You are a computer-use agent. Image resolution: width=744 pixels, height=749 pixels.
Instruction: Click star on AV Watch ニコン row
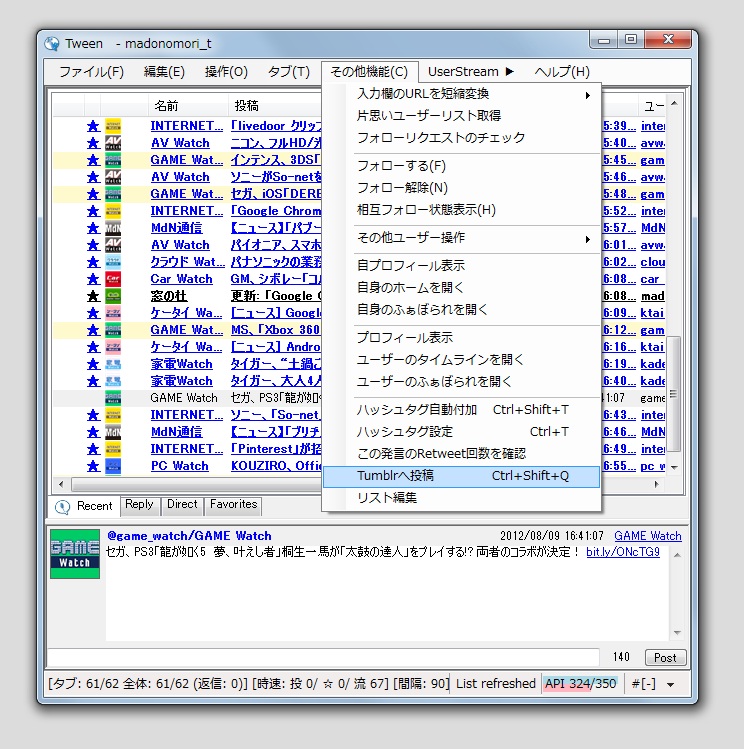94,143
